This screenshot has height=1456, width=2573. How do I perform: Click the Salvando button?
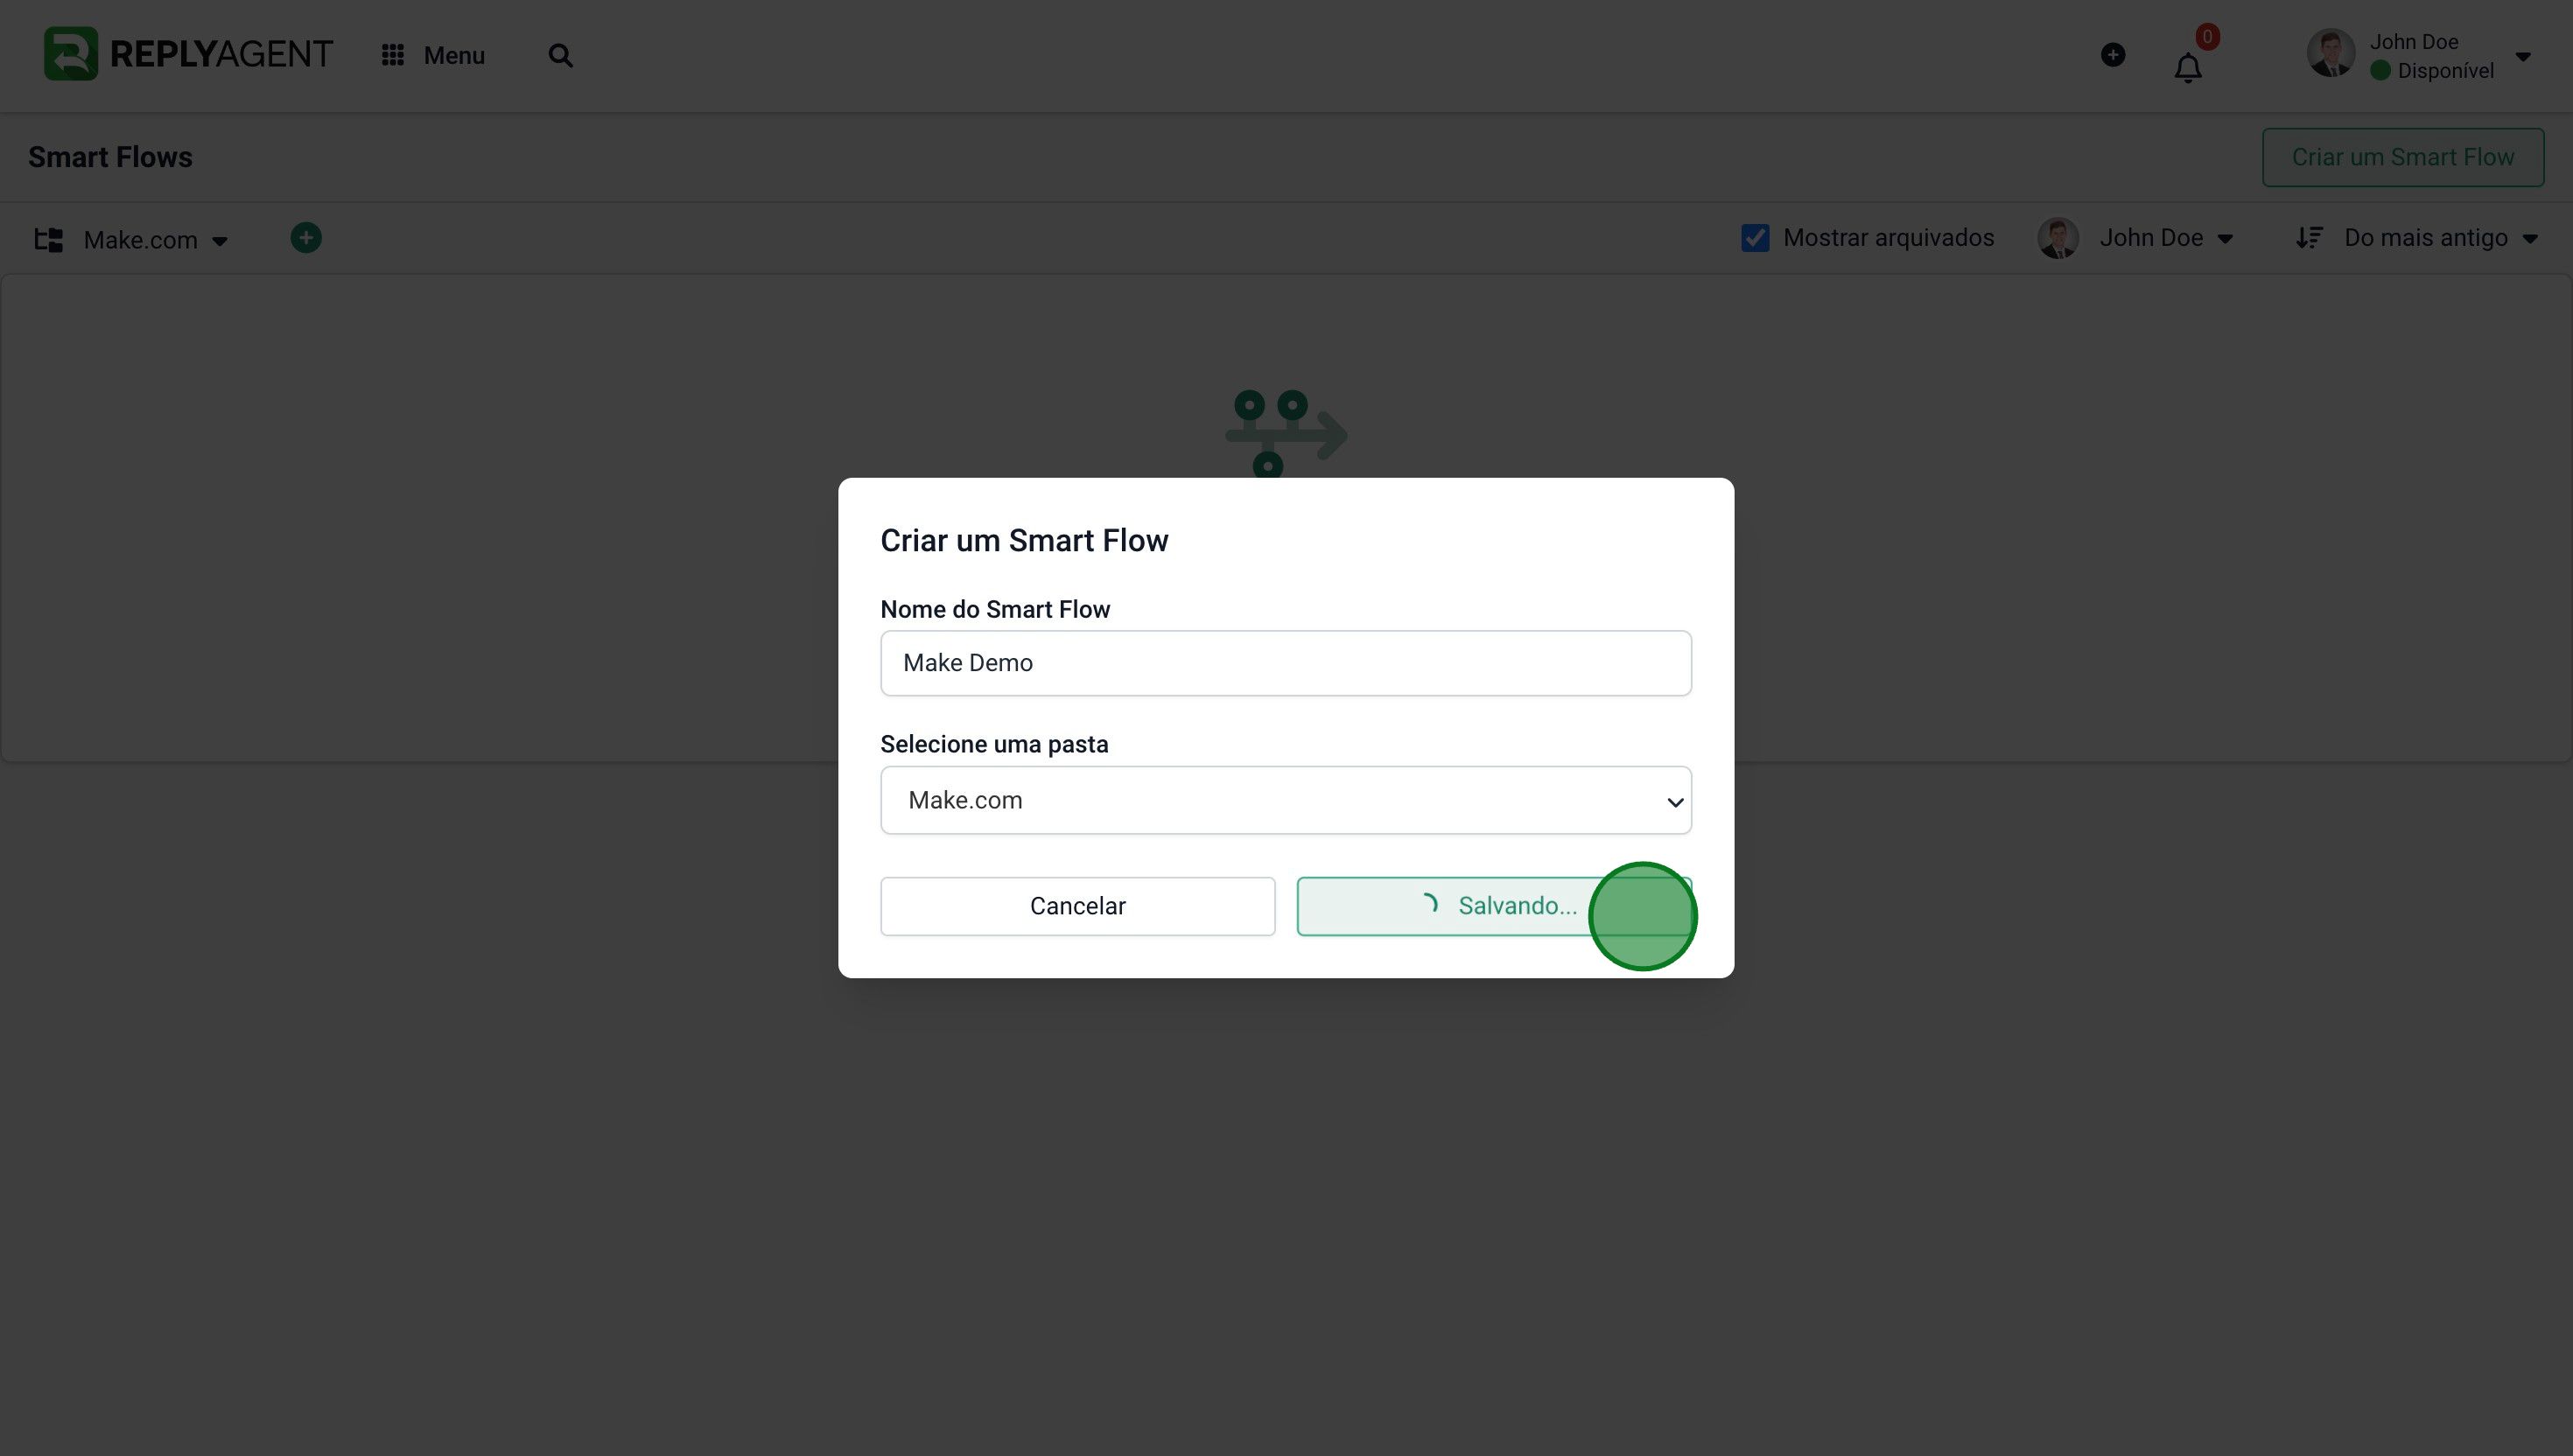pyautogui.click(x=1493, y=906)
